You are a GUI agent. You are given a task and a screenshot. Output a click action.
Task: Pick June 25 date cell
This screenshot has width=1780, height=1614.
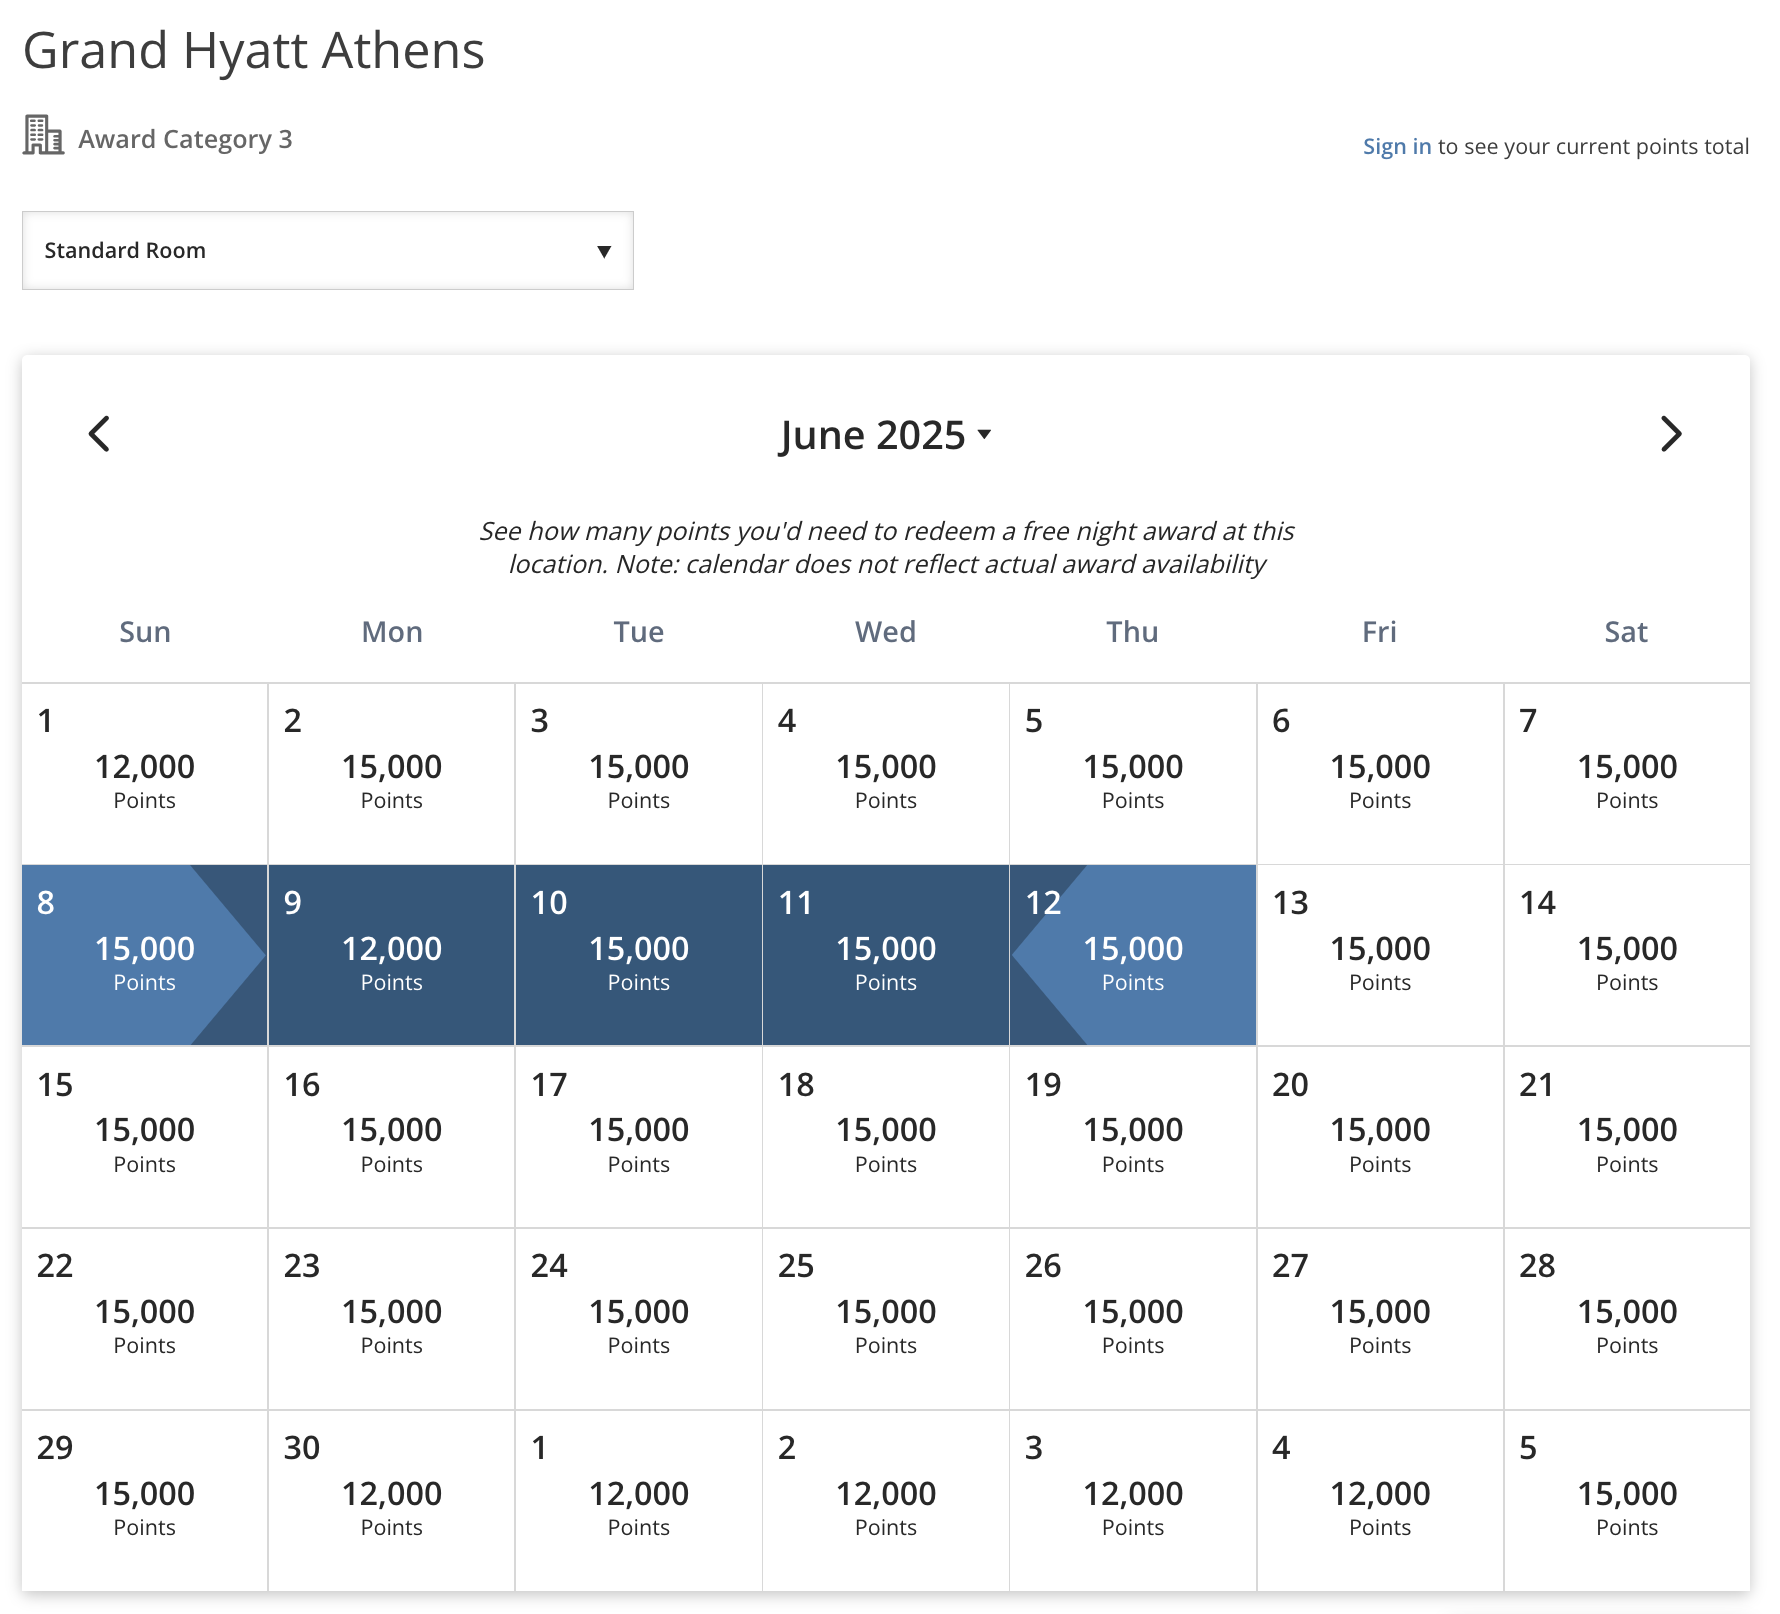click(886, 1320)
